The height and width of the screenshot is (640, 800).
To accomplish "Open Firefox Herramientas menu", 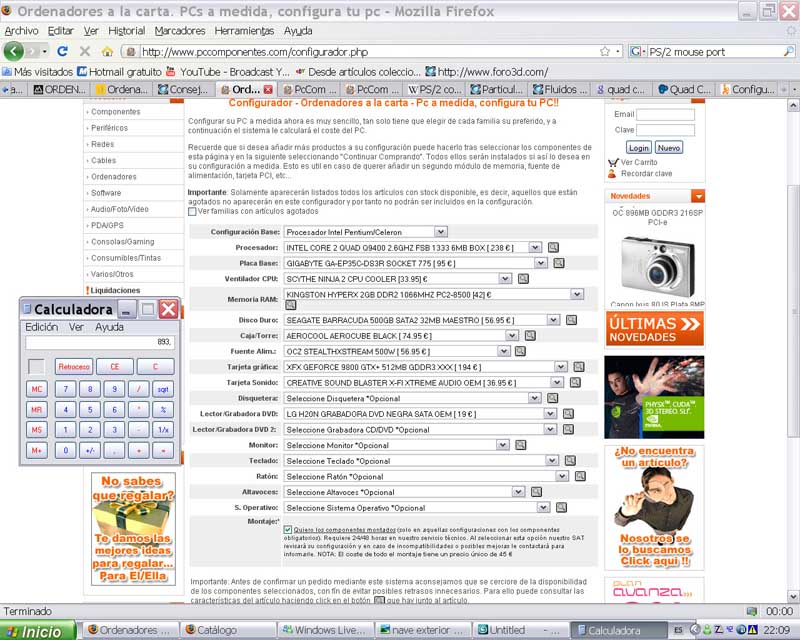I will (x=244, y=31).
